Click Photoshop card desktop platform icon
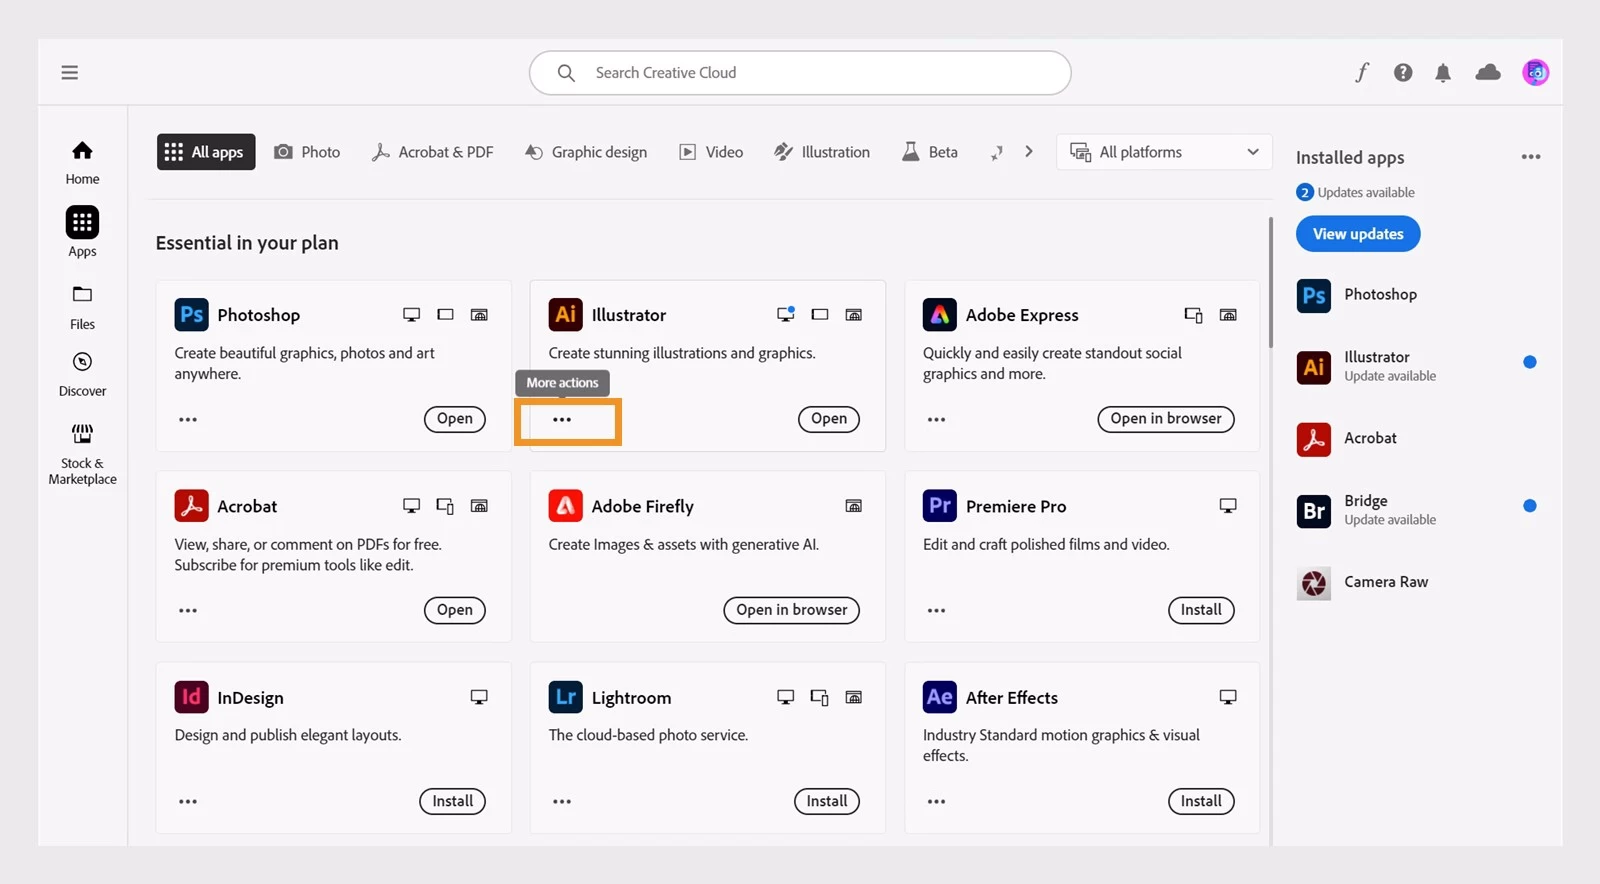 pyautogui.click(x=411, y=315)
